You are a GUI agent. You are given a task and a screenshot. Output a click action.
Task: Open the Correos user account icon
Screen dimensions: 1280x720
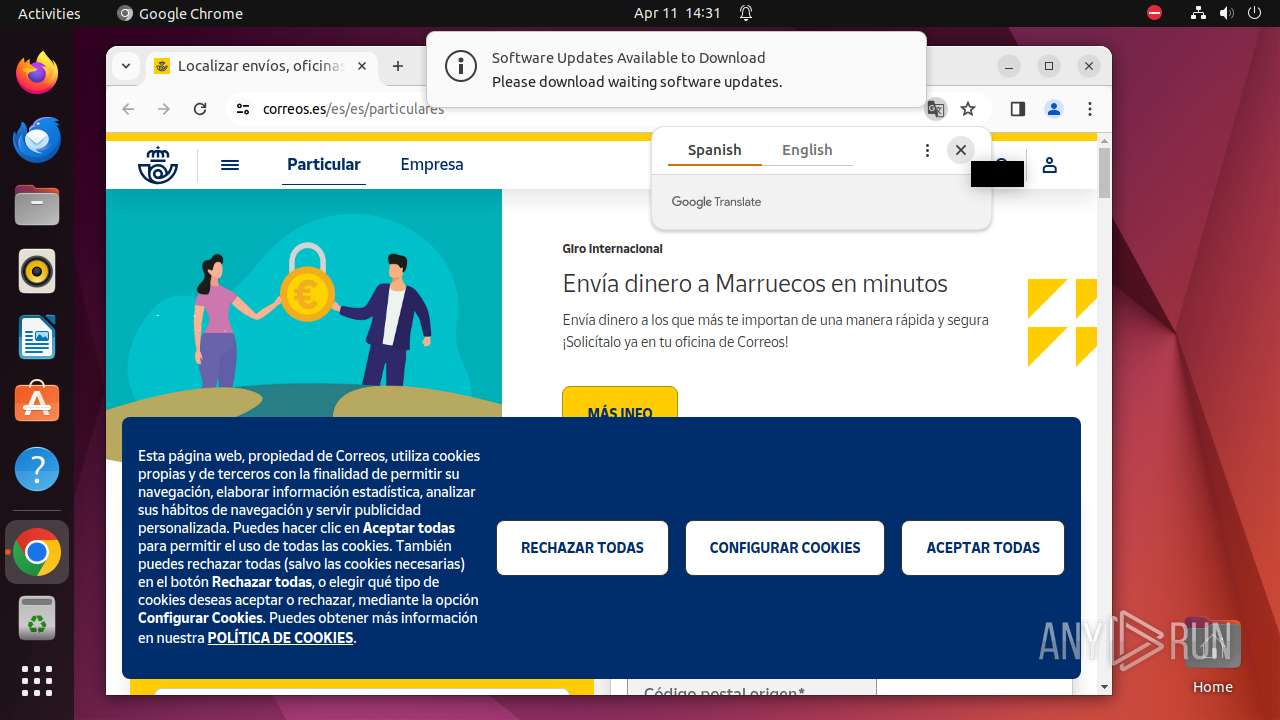pos(1050,165)
